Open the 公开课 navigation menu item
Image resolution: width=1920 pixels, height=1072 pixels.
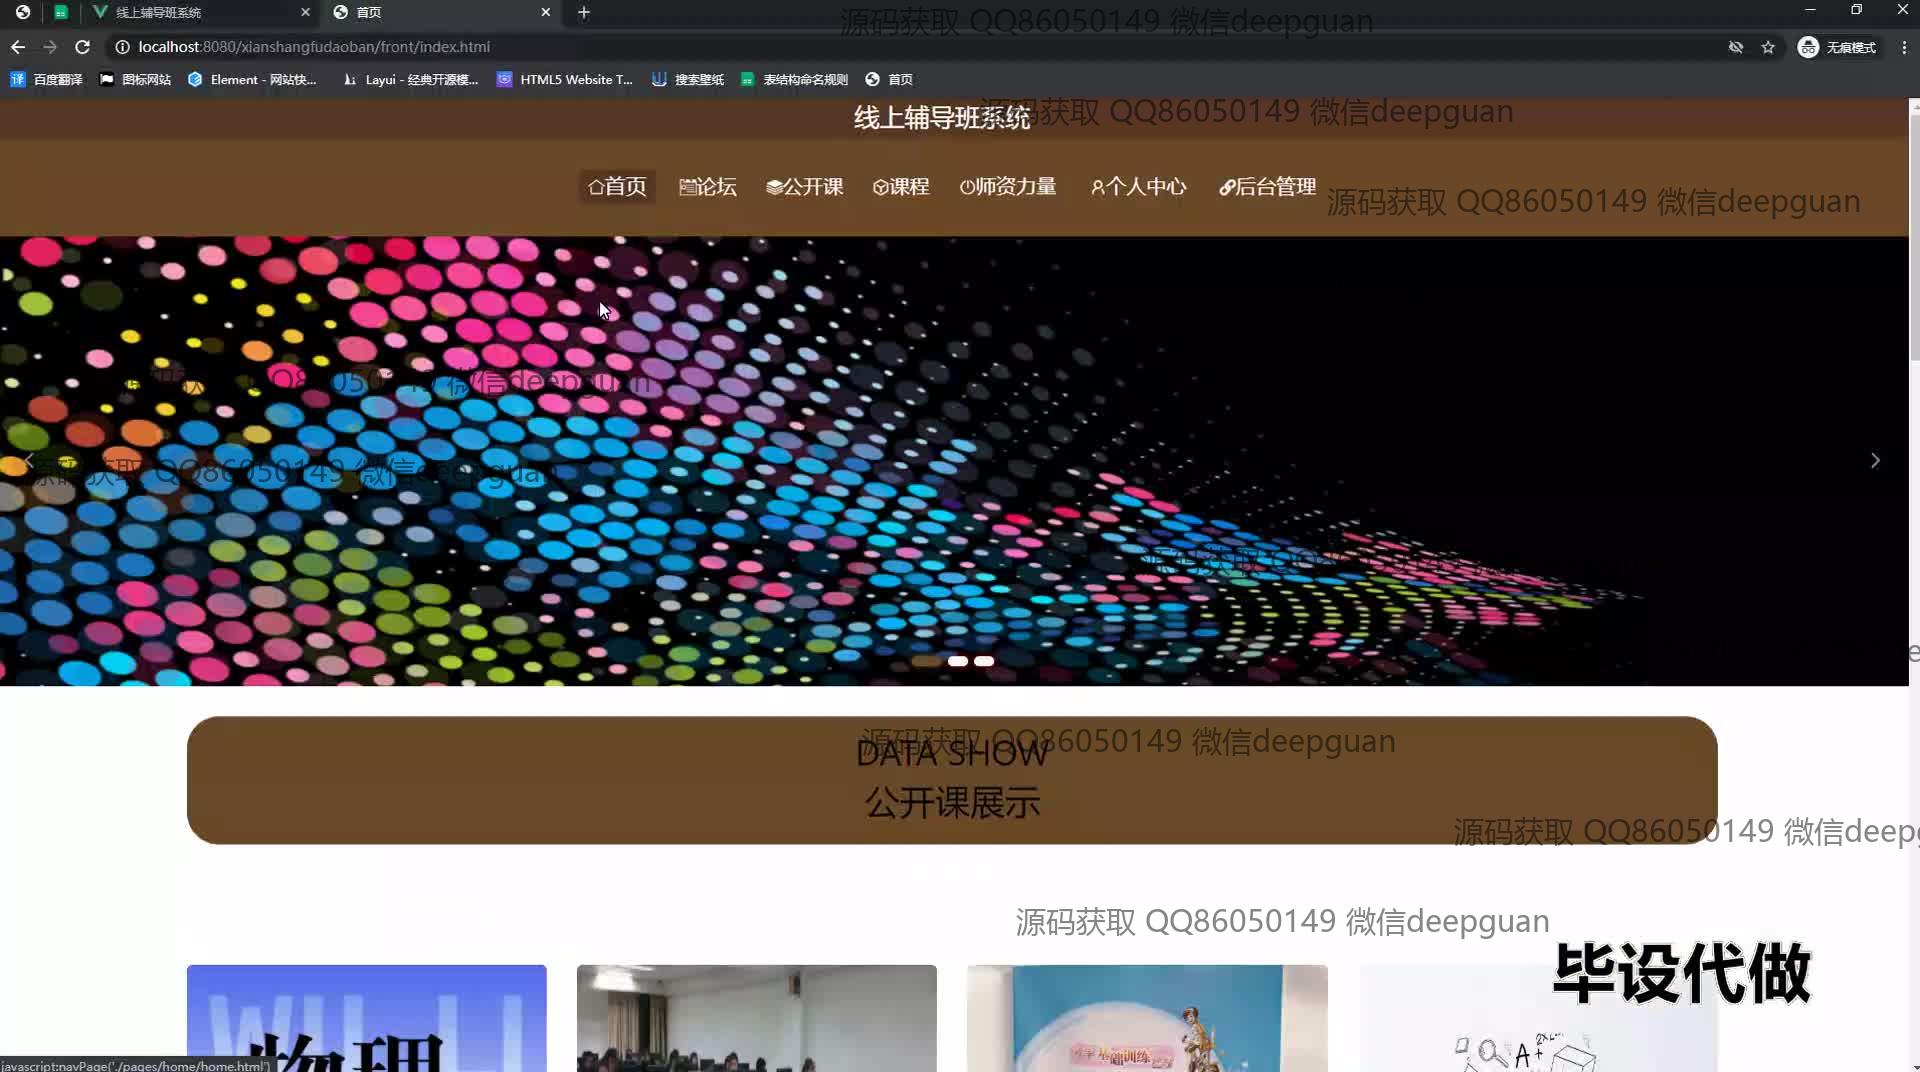point(804,187)
